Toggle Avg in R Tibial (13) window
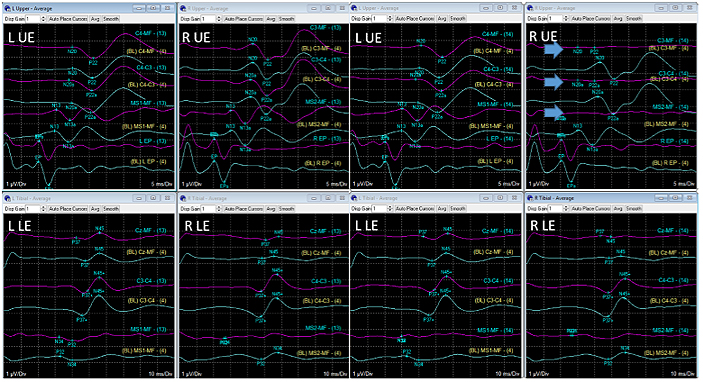The width and height of the screenshot is (703, 382). (271, 208)
